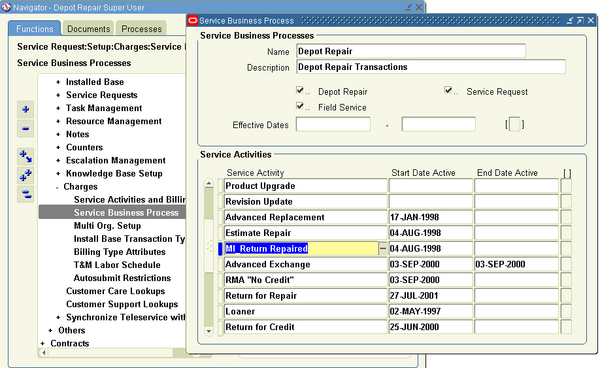The height and width of the screenshot is (368, 600).
Task: Open list of values for MI_Return Repaired
Action: pyautogui.click(x=383, y=249)
